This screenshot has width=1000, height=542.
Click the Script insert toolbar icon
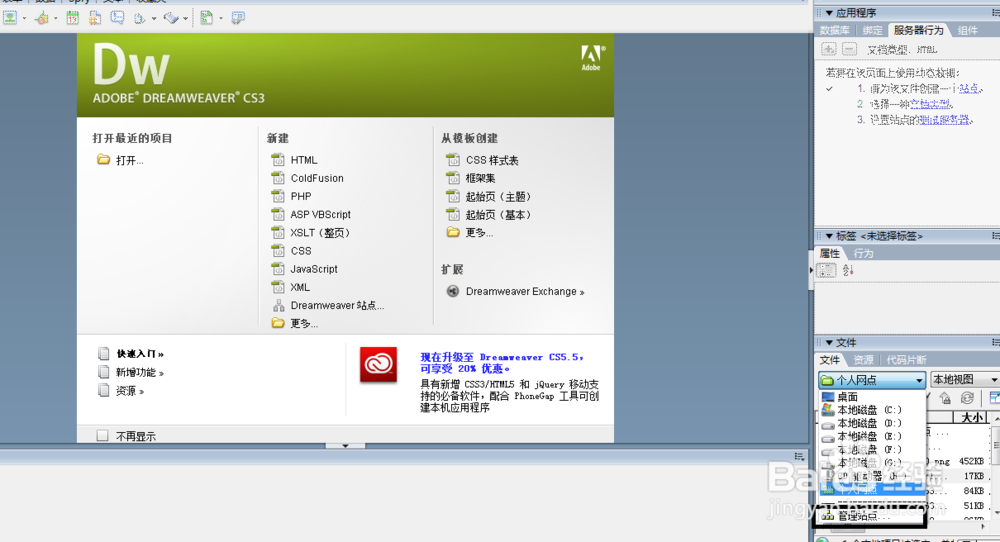170,18
